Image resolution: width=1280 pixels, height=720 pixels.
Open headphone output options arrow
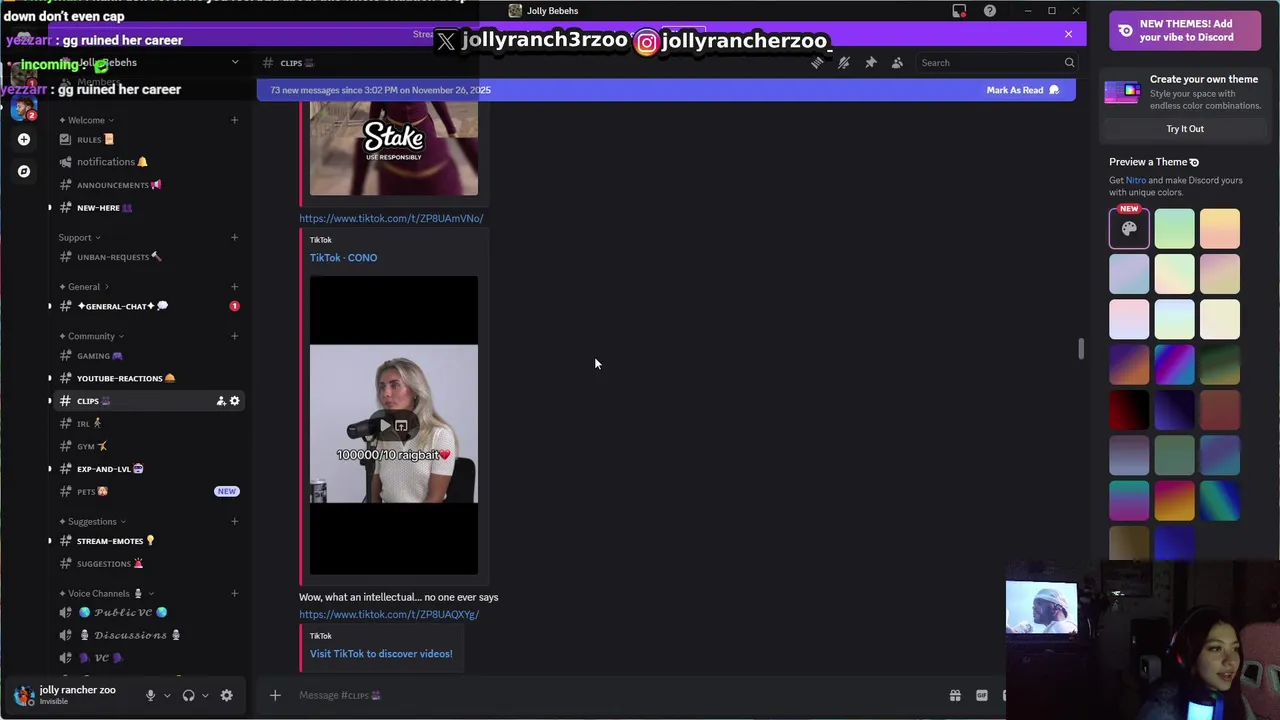click(x=205, y=696)
